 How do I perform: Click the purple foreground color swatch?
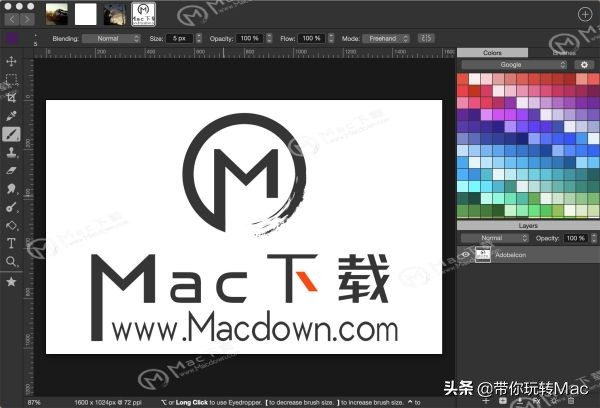coord(12,38)
